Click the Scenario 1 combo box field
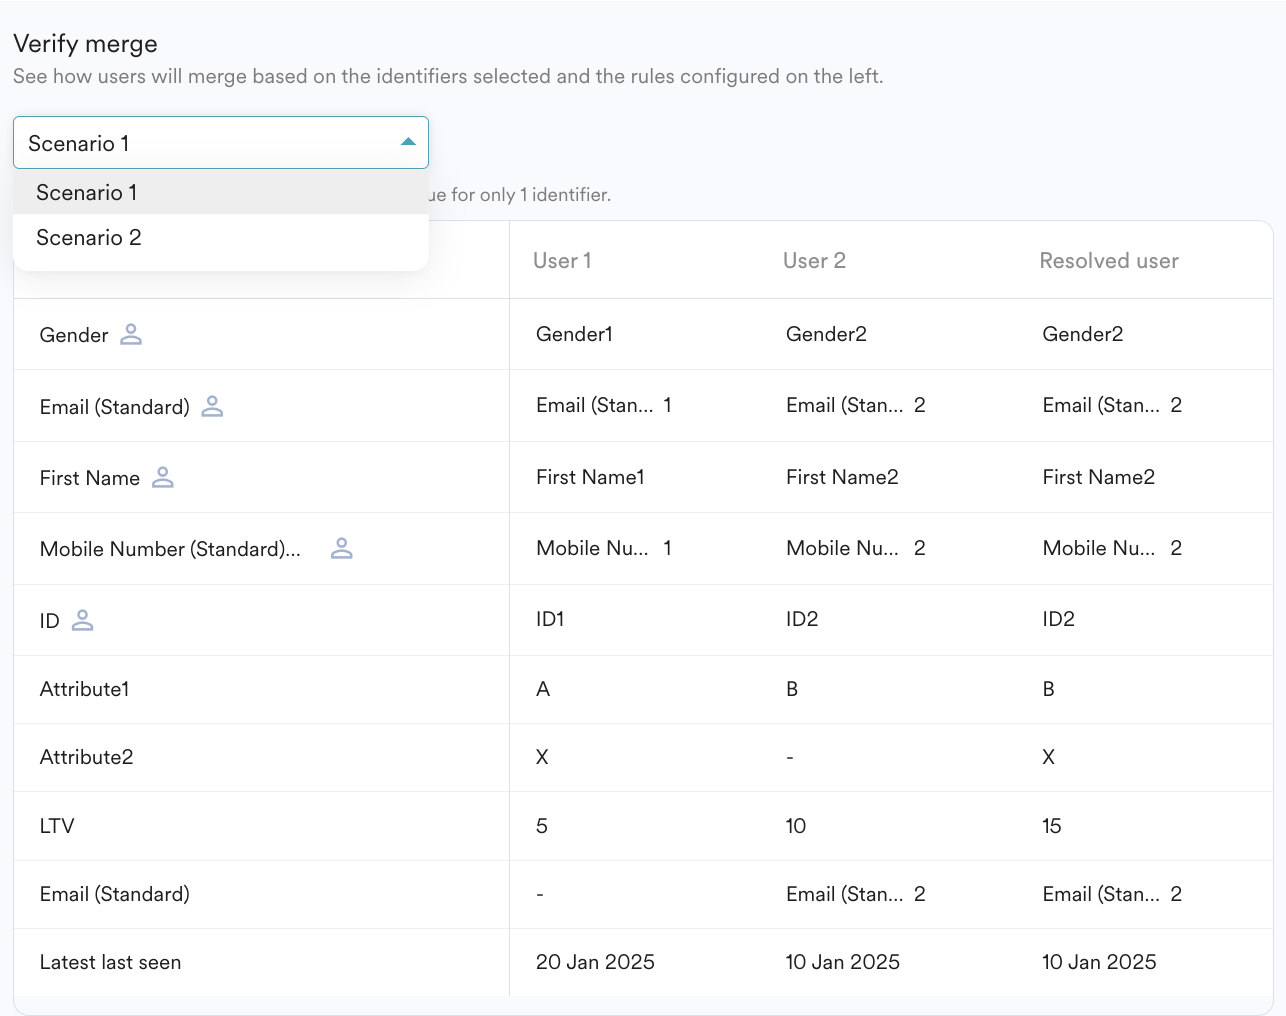 [x=200, y=143]
